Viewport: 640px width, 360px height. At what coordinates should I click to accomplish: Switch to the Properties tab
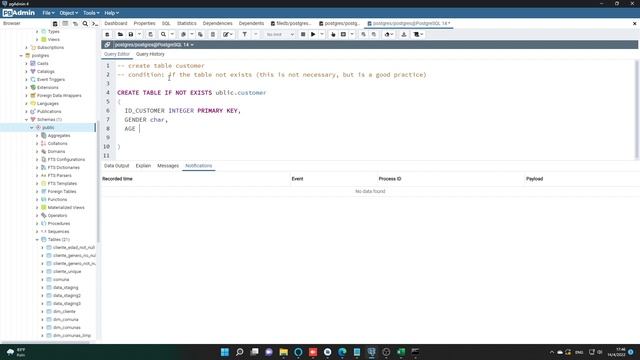click(x=144, y=24)
